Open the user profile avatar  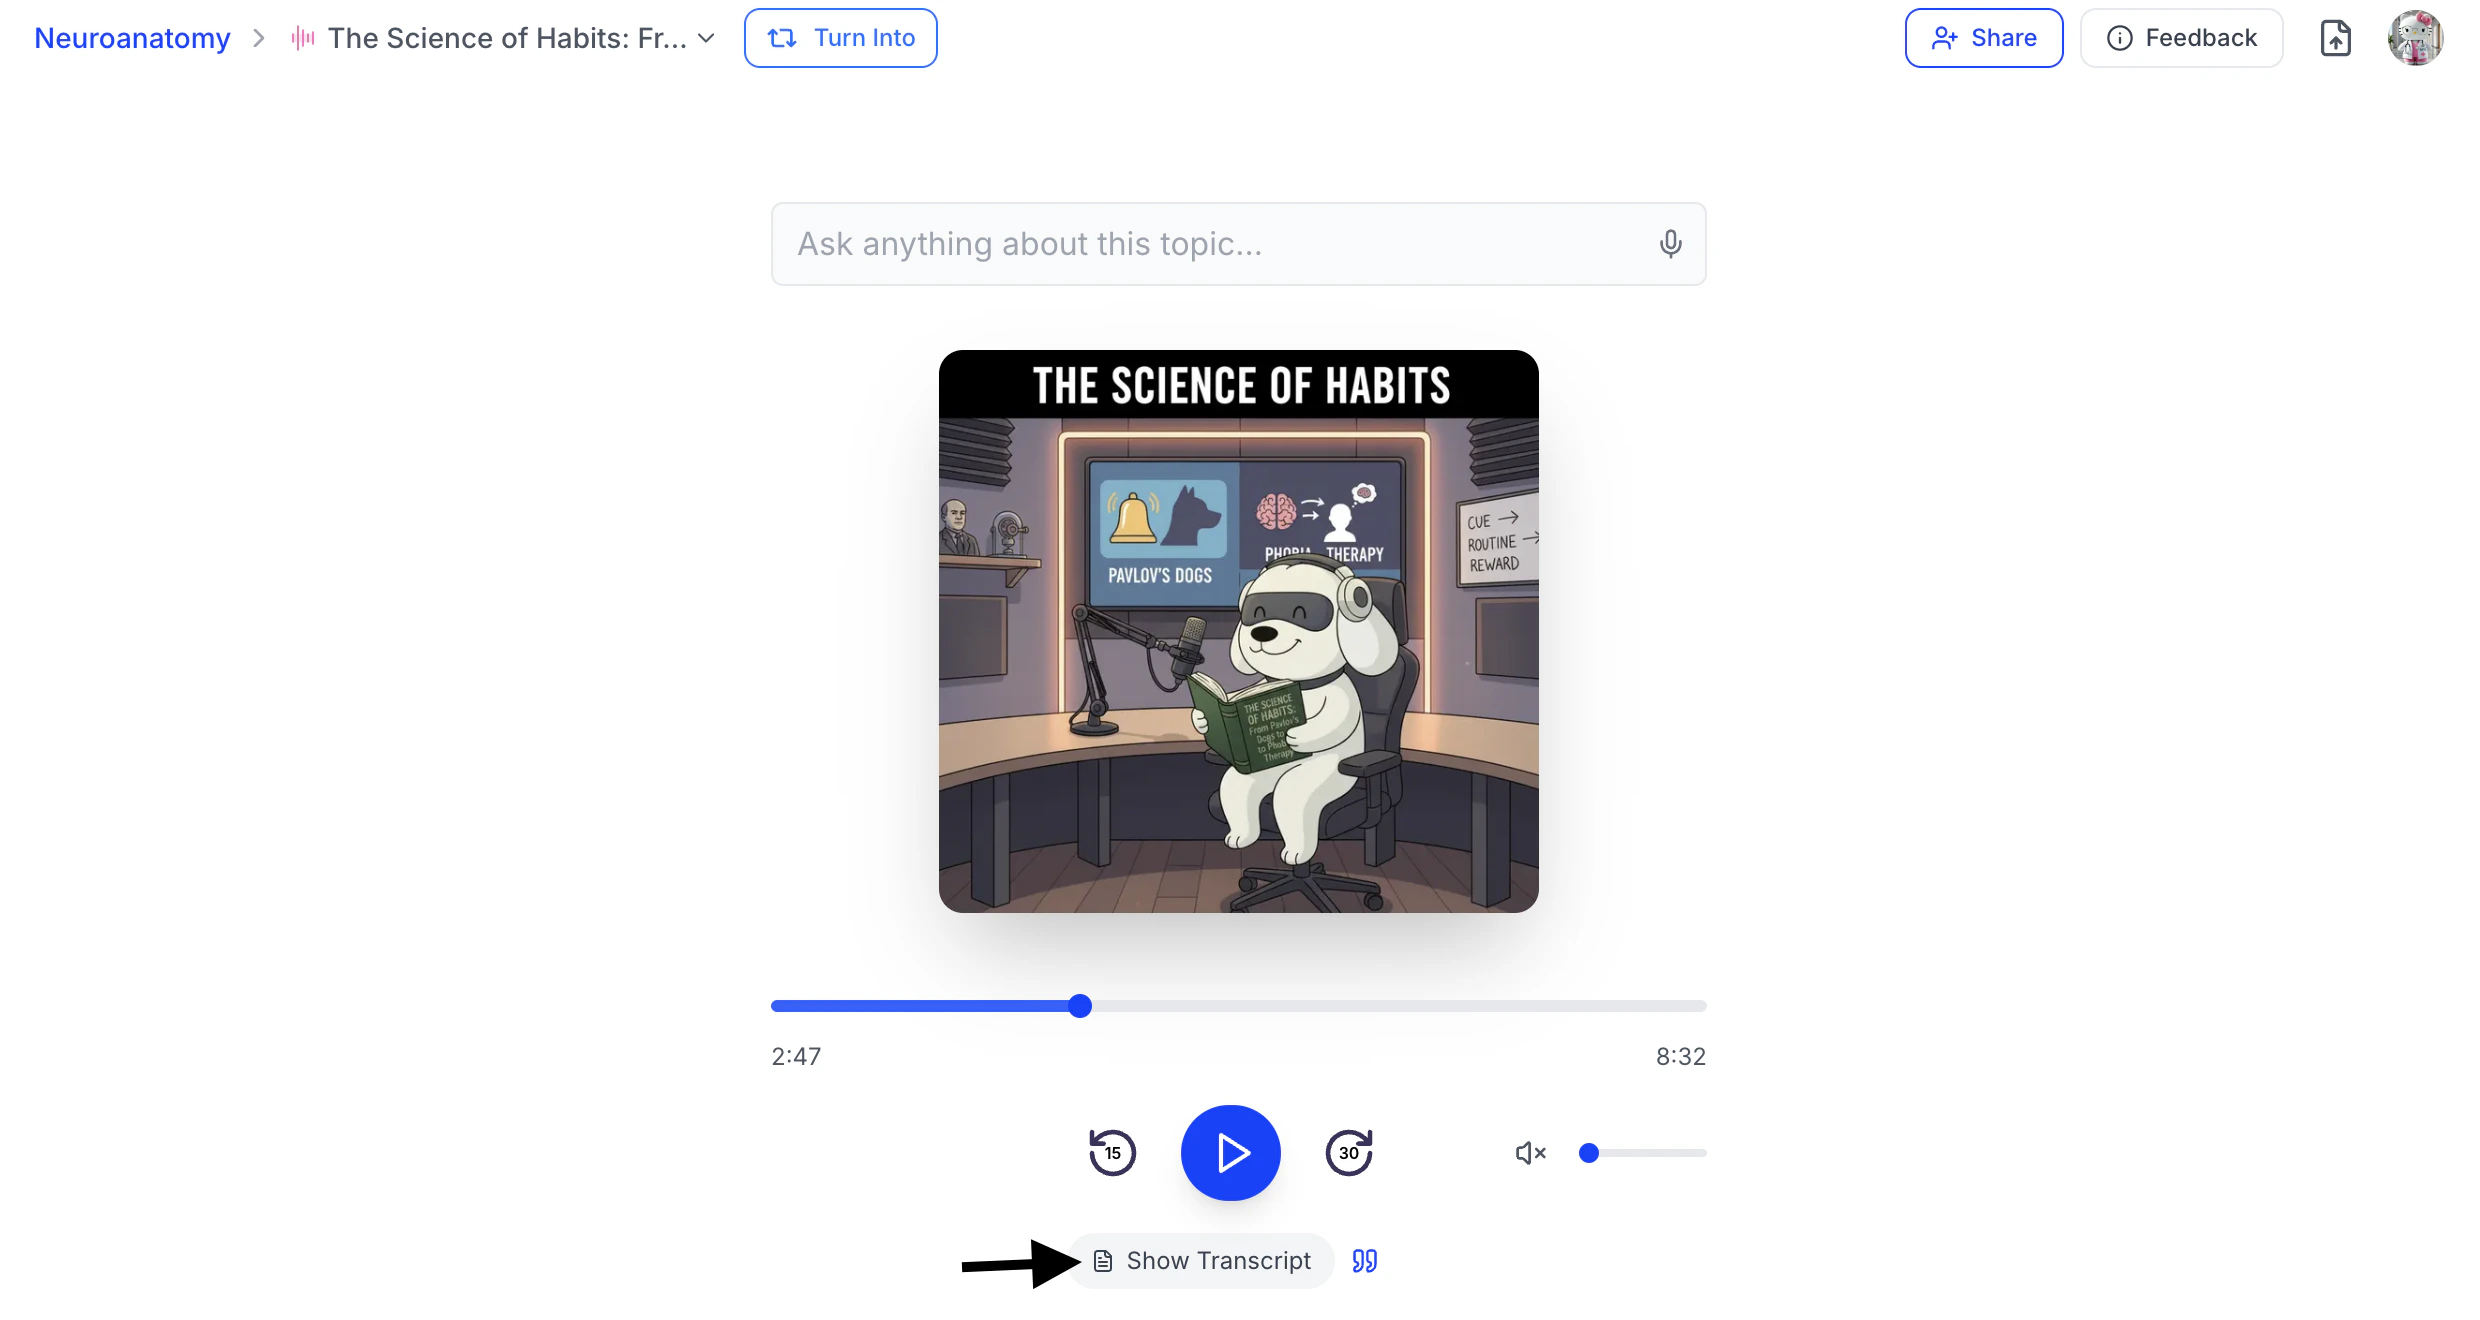[2415, 38]
